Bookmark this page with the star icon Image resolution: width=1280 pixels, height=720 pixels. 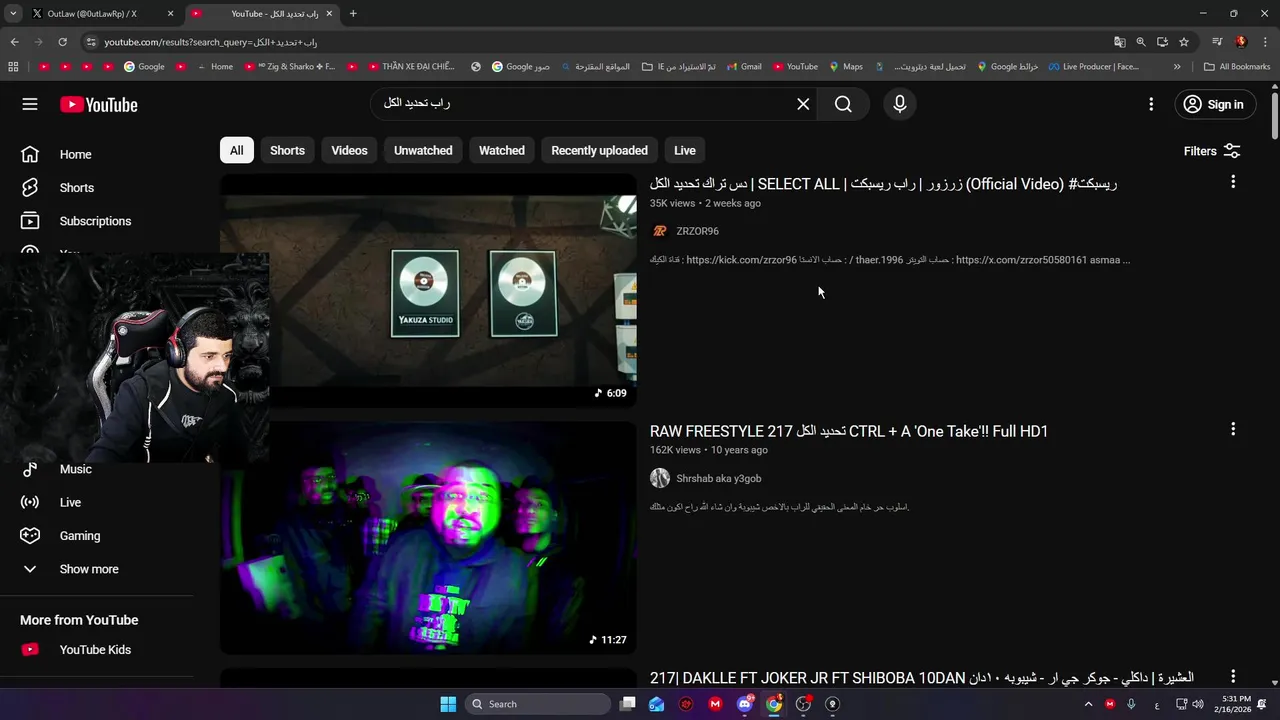click(x=1184, y=42)
